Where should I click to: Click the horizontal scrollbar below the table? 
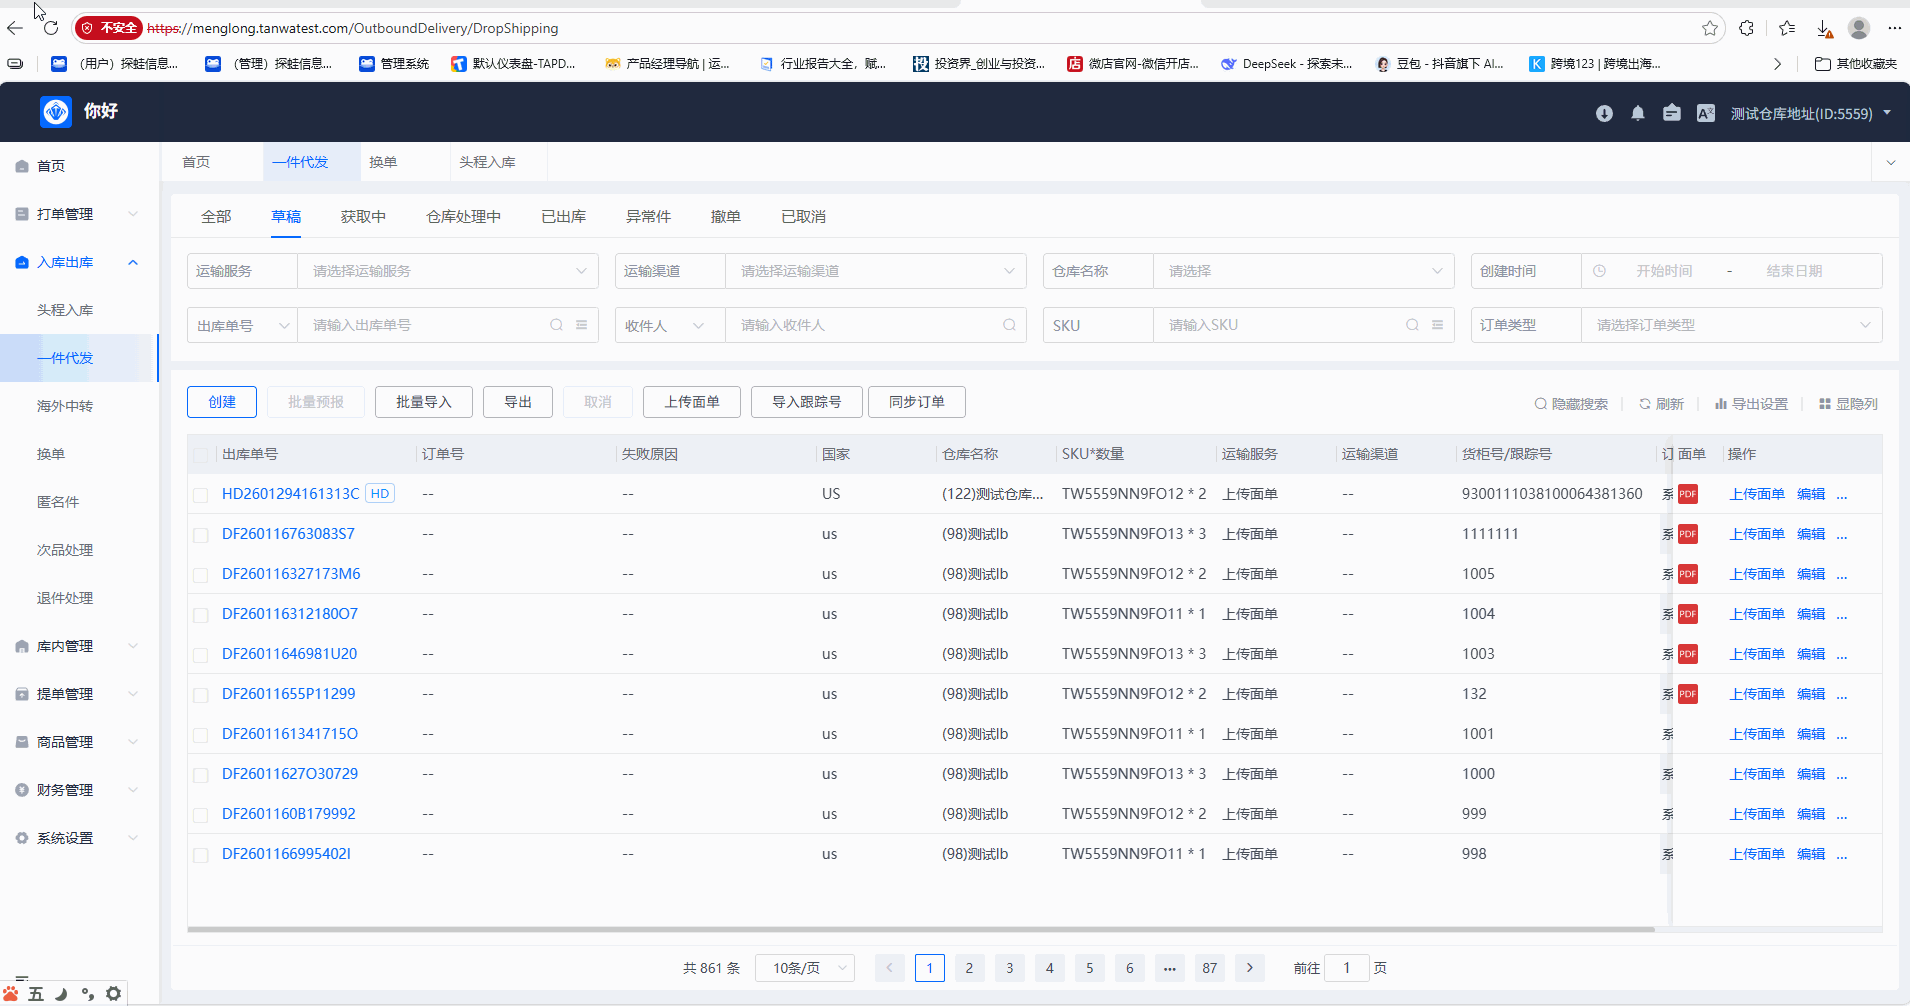click(x=920, y=929)
